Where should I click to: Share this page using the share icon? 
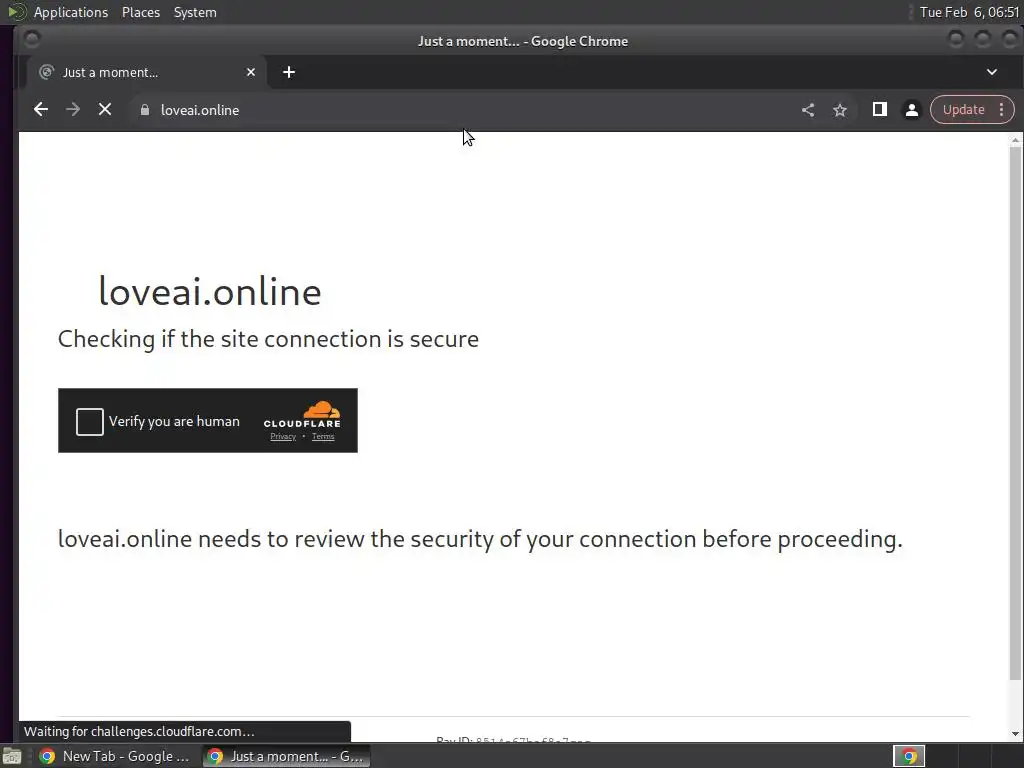pyautogui.click(x=808, y=110)
